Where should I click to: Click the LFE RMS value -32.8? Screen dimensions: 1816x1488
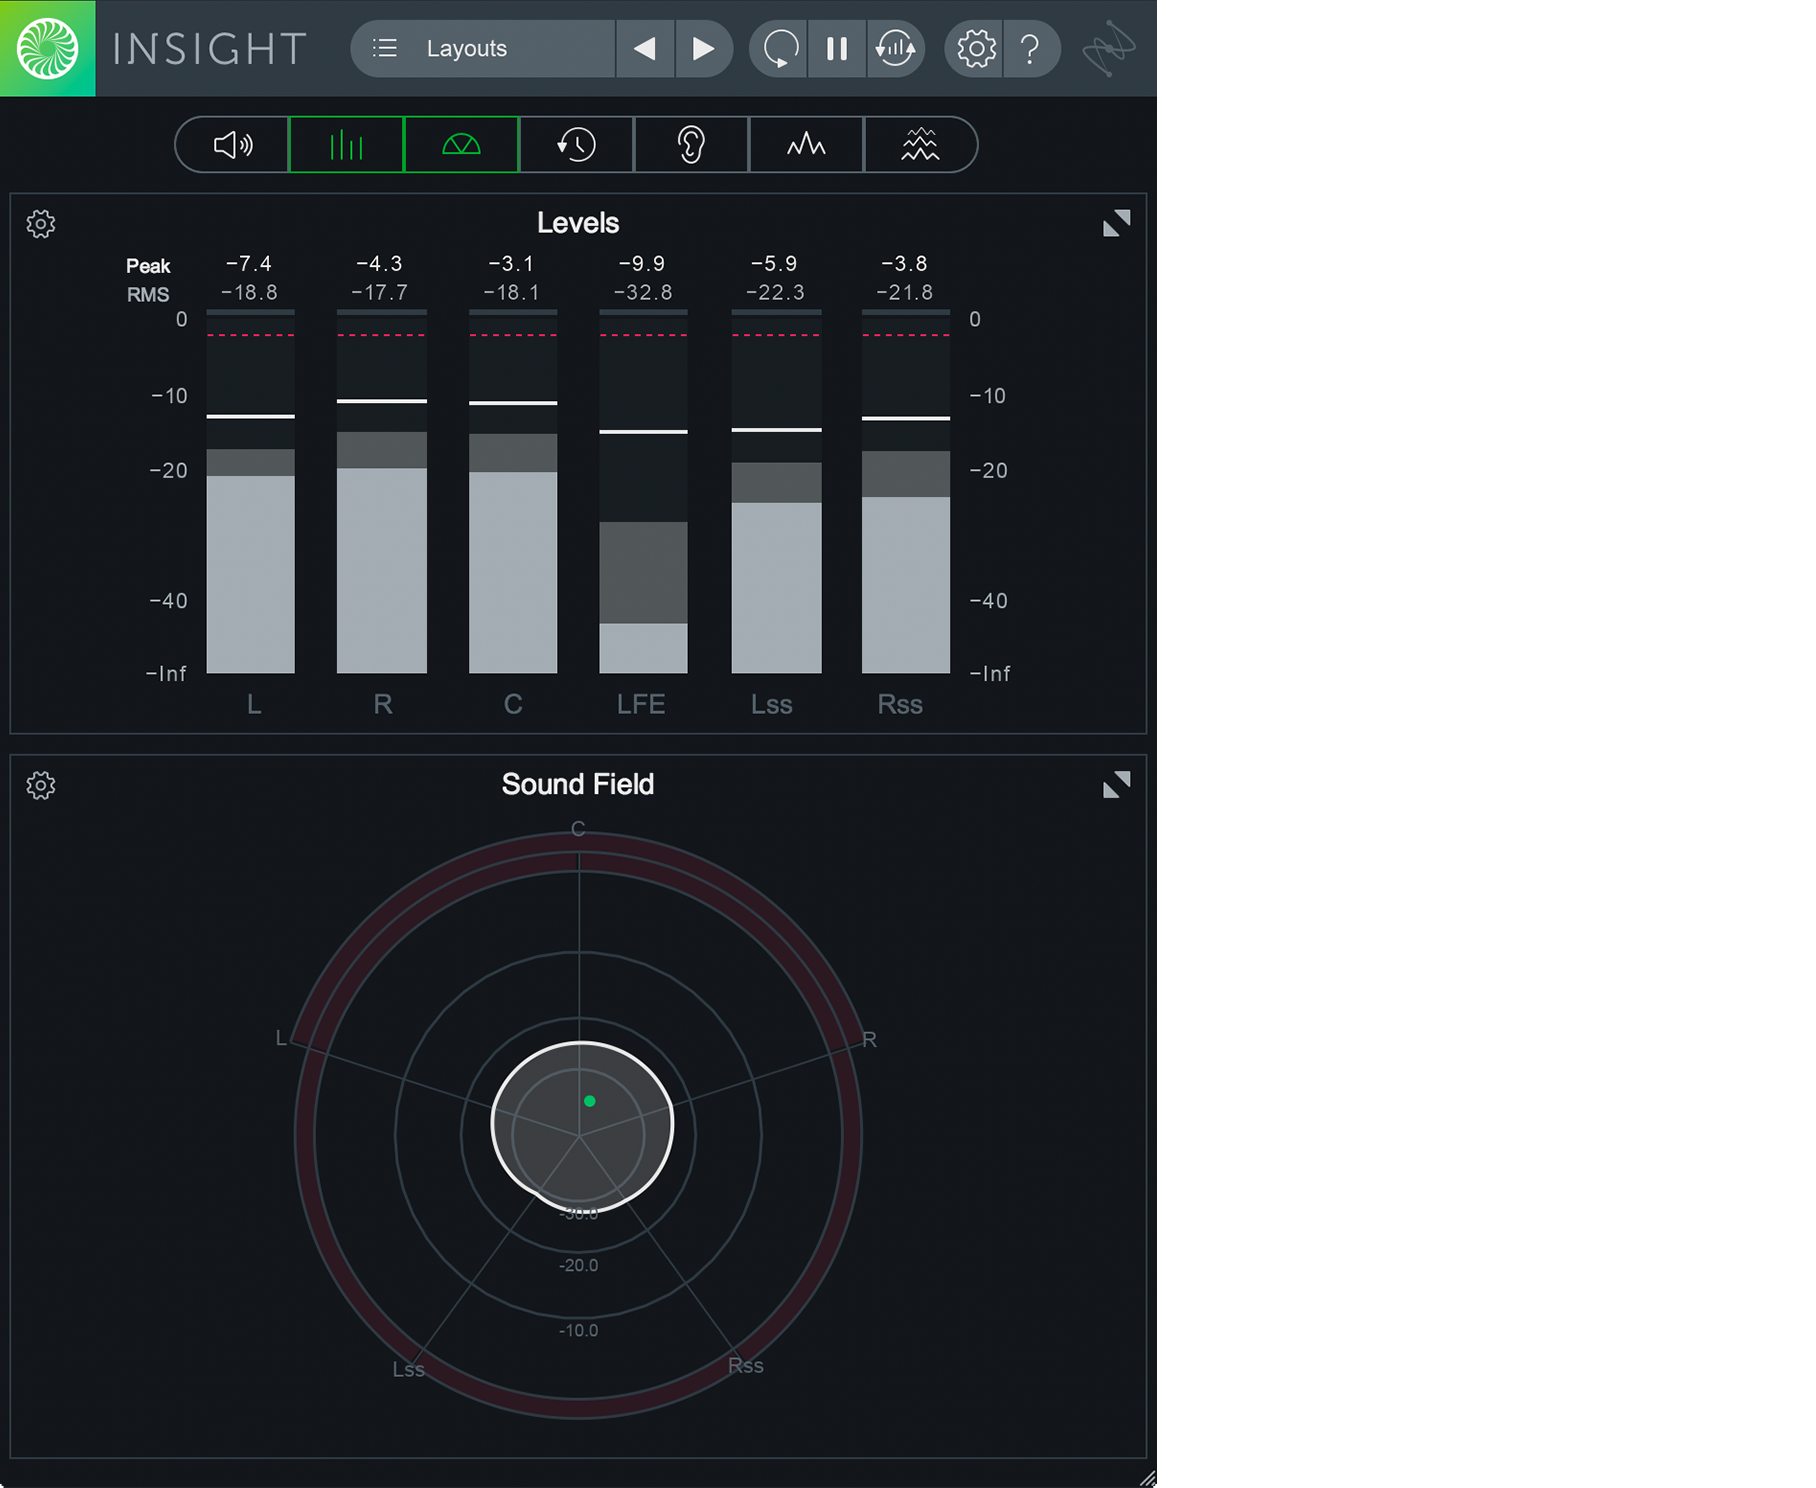pos(643,292)
